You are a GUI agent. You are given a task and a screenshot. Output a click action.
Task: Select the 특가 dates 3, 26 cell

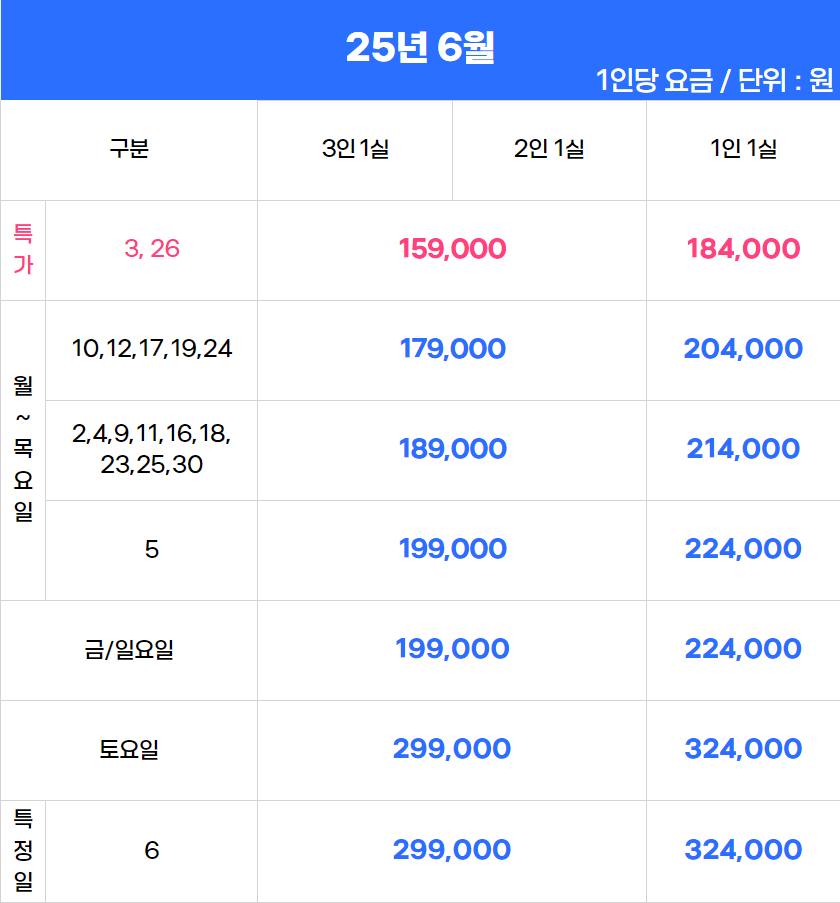(151, 249)
